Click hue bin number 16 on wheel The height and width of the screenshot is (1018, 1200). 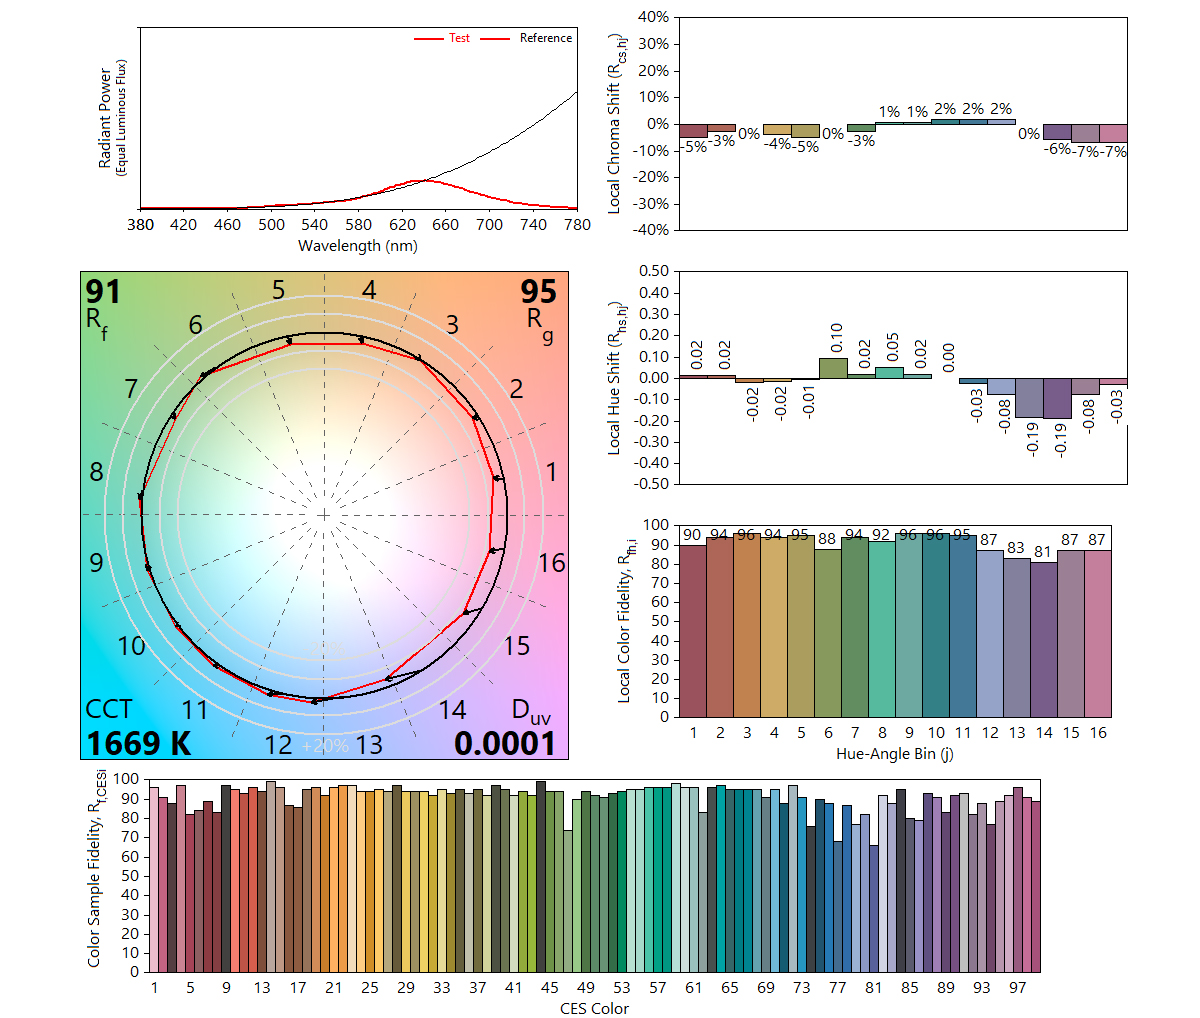(x=551, y=563)
